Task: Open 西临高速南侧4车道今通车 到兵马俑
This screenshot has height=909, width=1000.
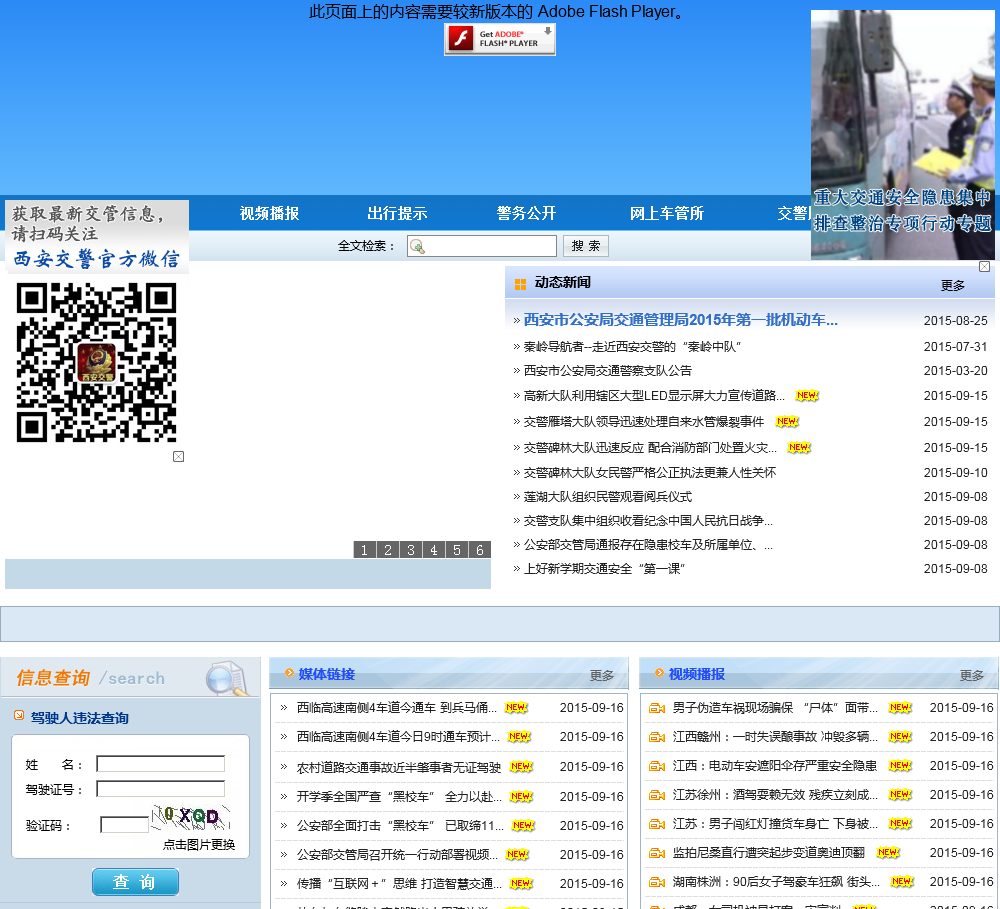Action: (x=397, y=708)
